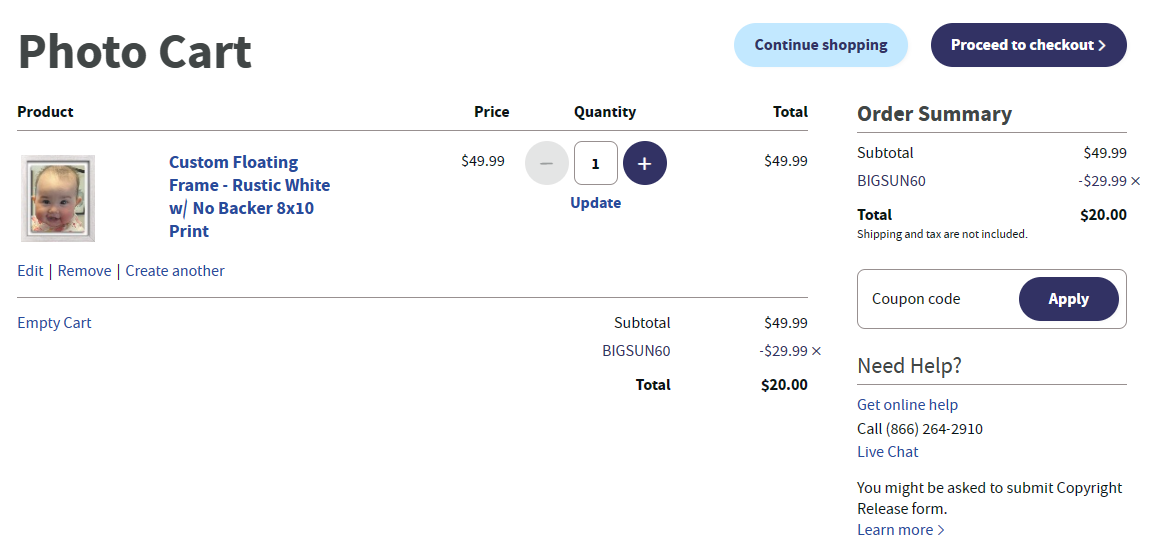Edit the cart item
The height and width of the screenshot is (559, 1149).
point(30,271)
